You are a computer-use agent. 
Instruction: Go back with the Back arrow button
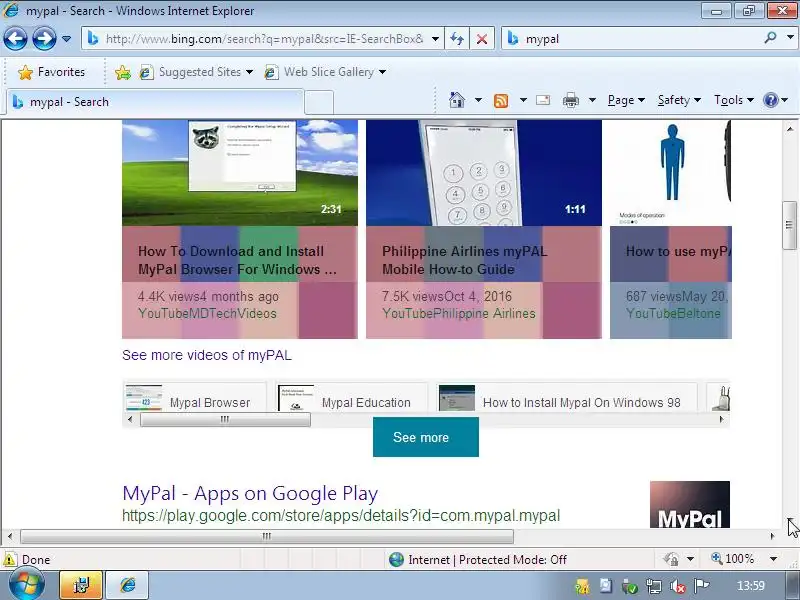pyautogui.click(x=15, y=39)
